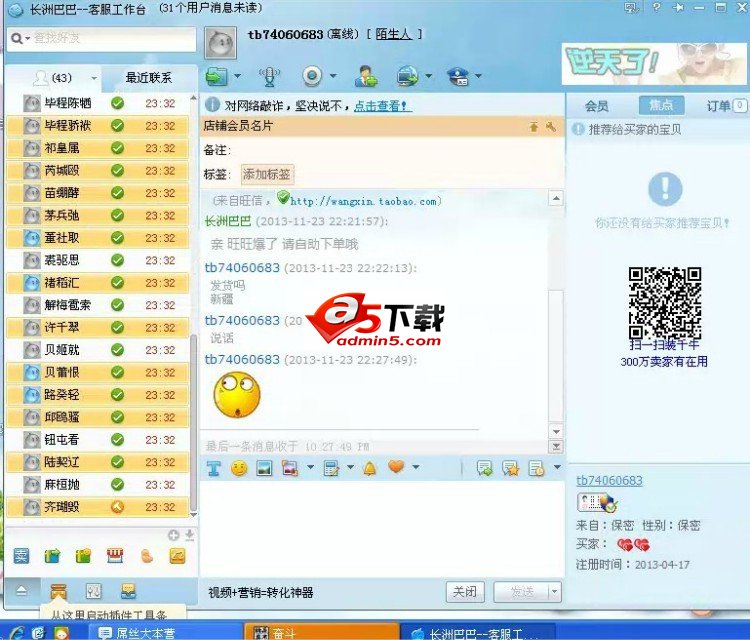The height and width of the screenshot is (640, 750).
Task: Click the chat scrollbar up arrow
Action: tap(556, 198)
